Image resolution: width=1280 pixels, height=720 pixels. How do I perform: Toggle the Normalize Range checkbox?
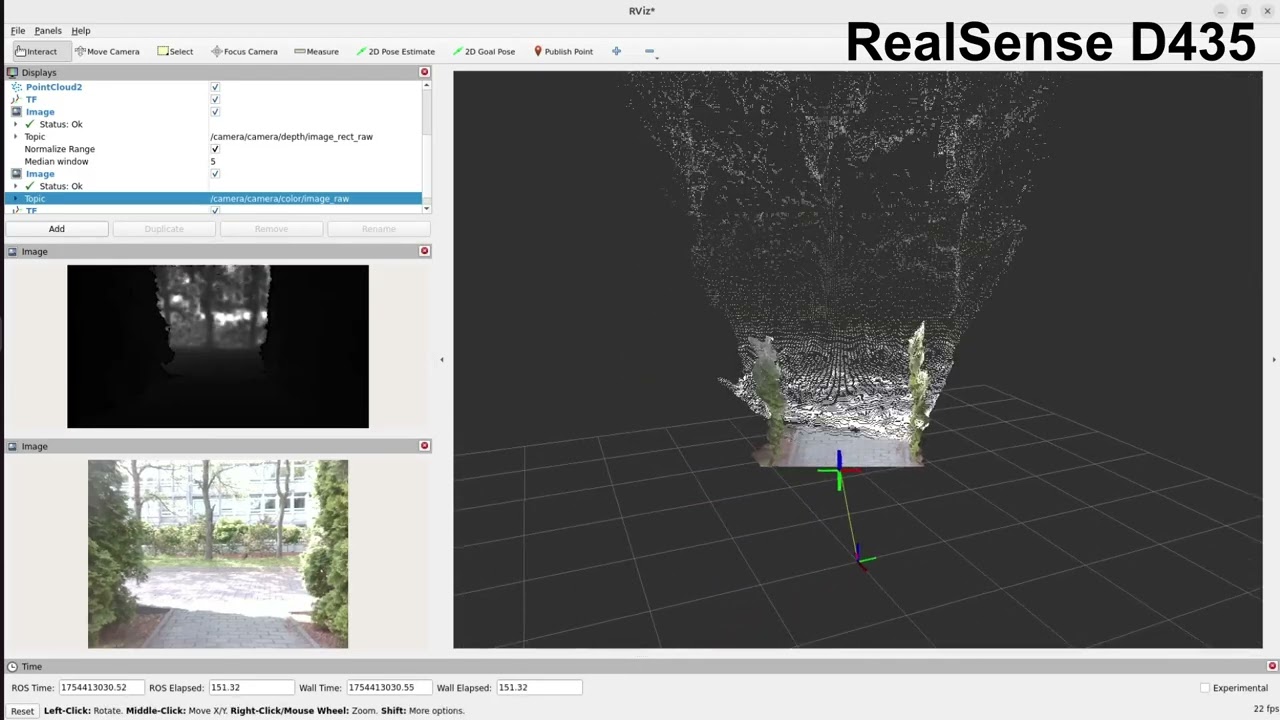(x=215, y=149)
